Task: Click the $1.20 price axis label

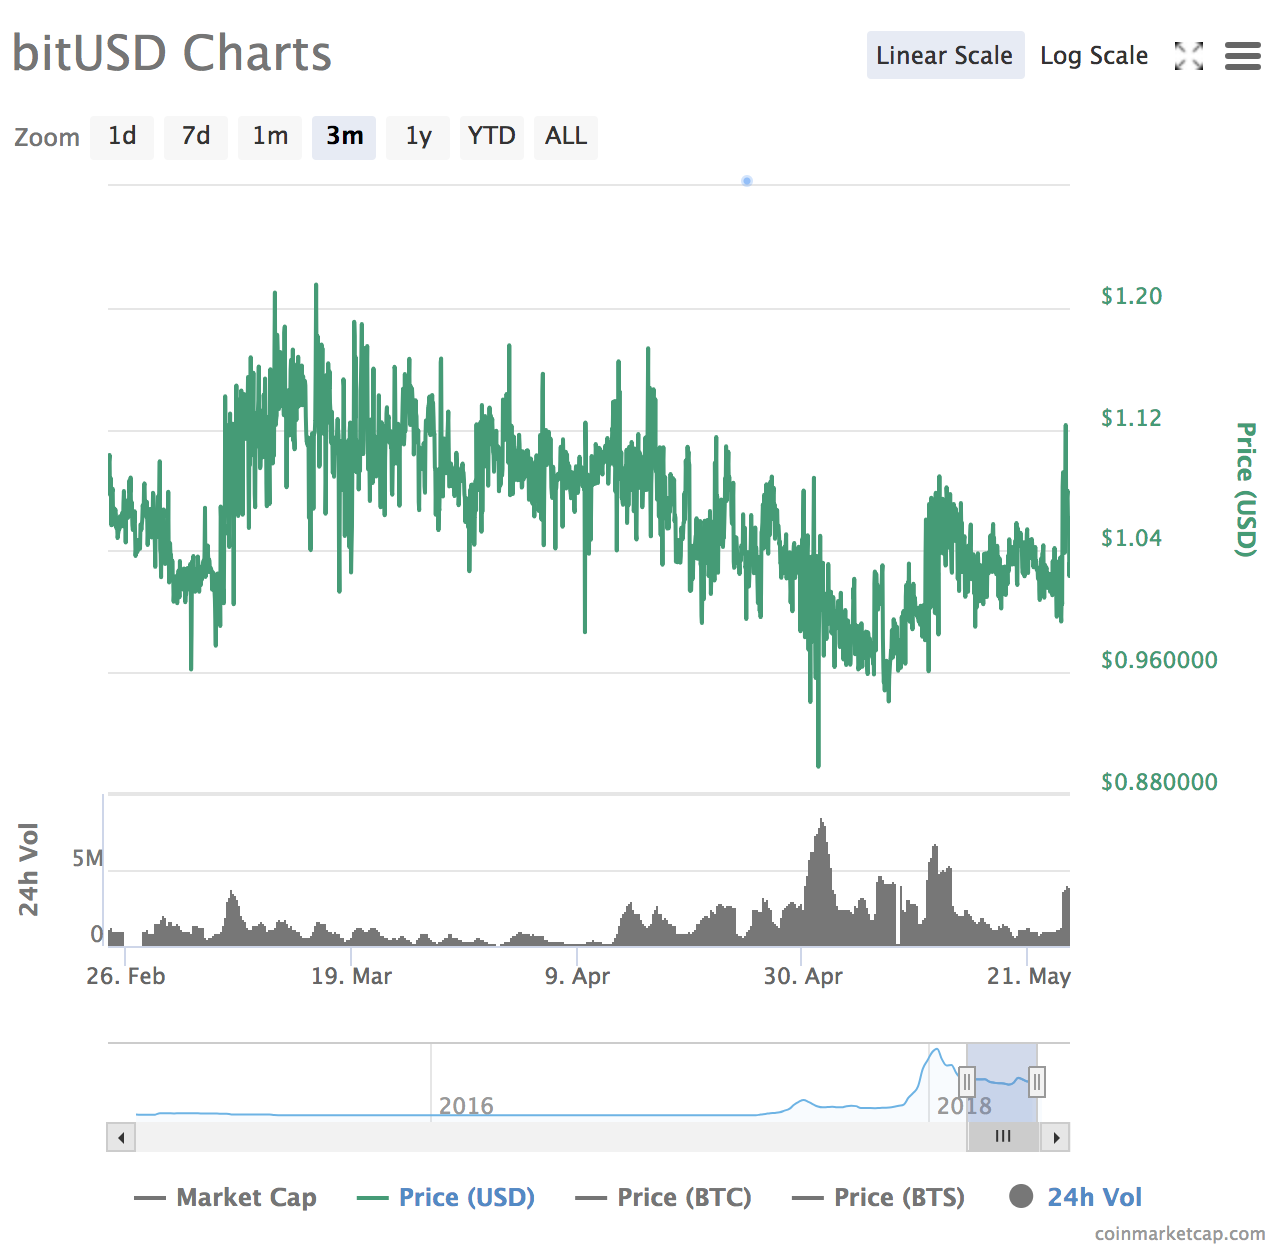Action: pos(1132,296)
